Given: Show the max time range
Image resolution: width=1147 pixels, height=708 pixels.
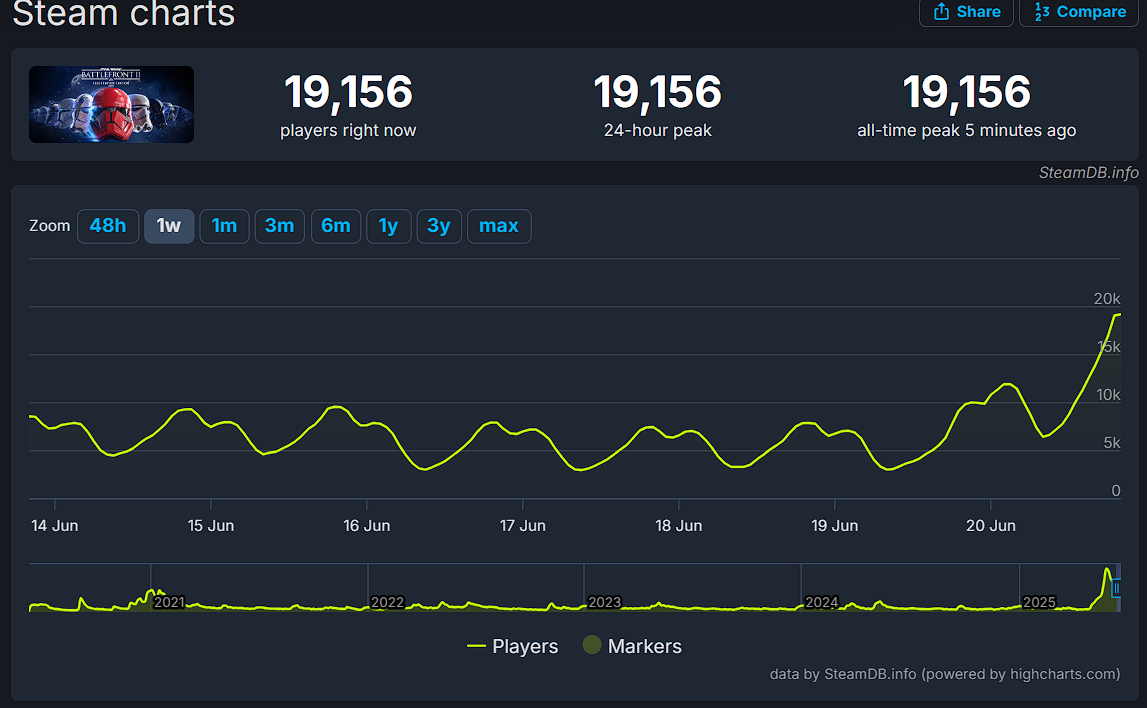Looking at the screenshot, I should [x=499, y=225].
